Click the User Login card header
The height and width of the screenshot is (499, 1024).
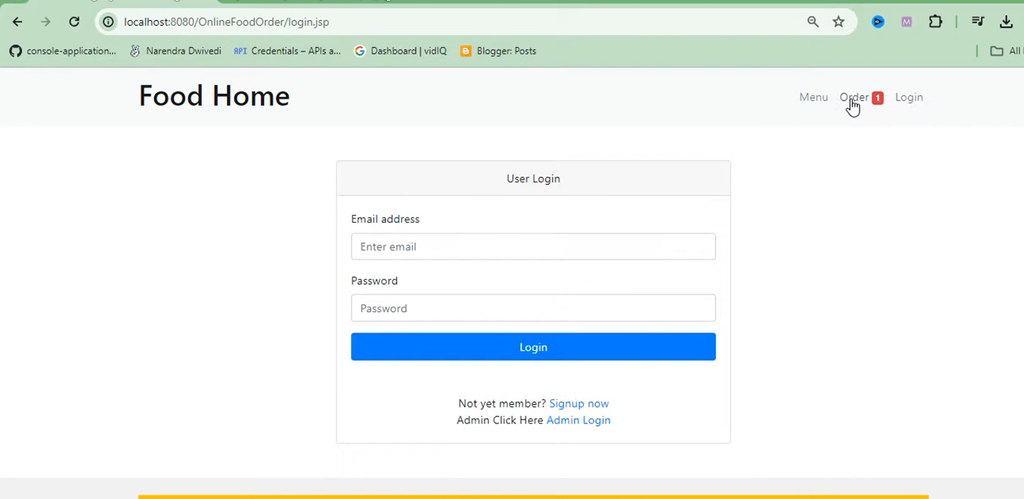[534, 178]
